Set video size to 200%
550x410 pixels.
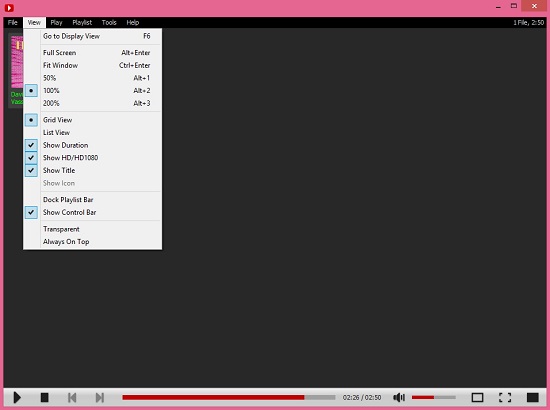pyautogui.click(x=93, y=103)
